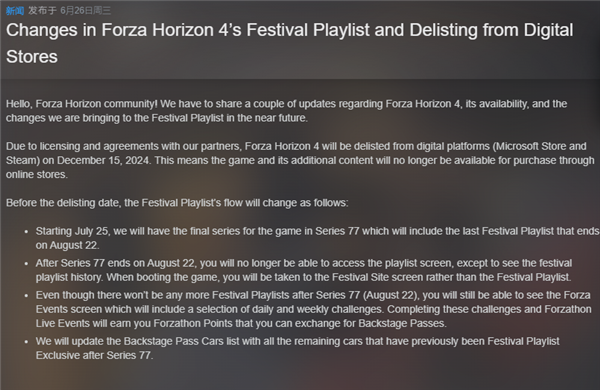600x390 pixels.
Task: Click the blue 新闻 news tag
Action: coord(15,11)
